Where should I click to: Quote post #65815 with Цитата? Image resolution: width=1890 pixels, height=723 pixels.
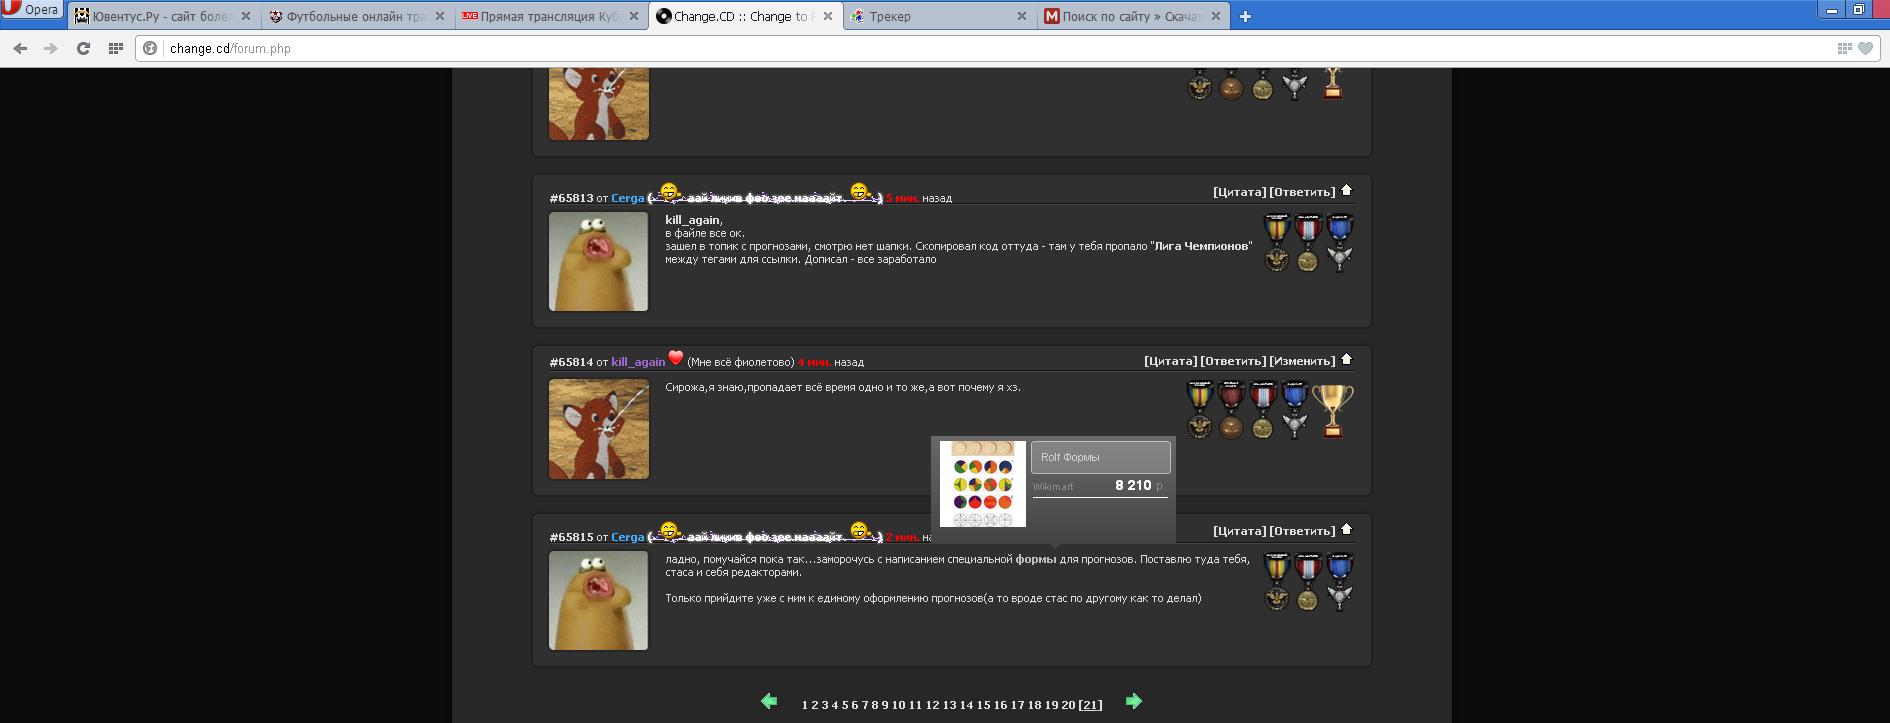(1239, 531)
